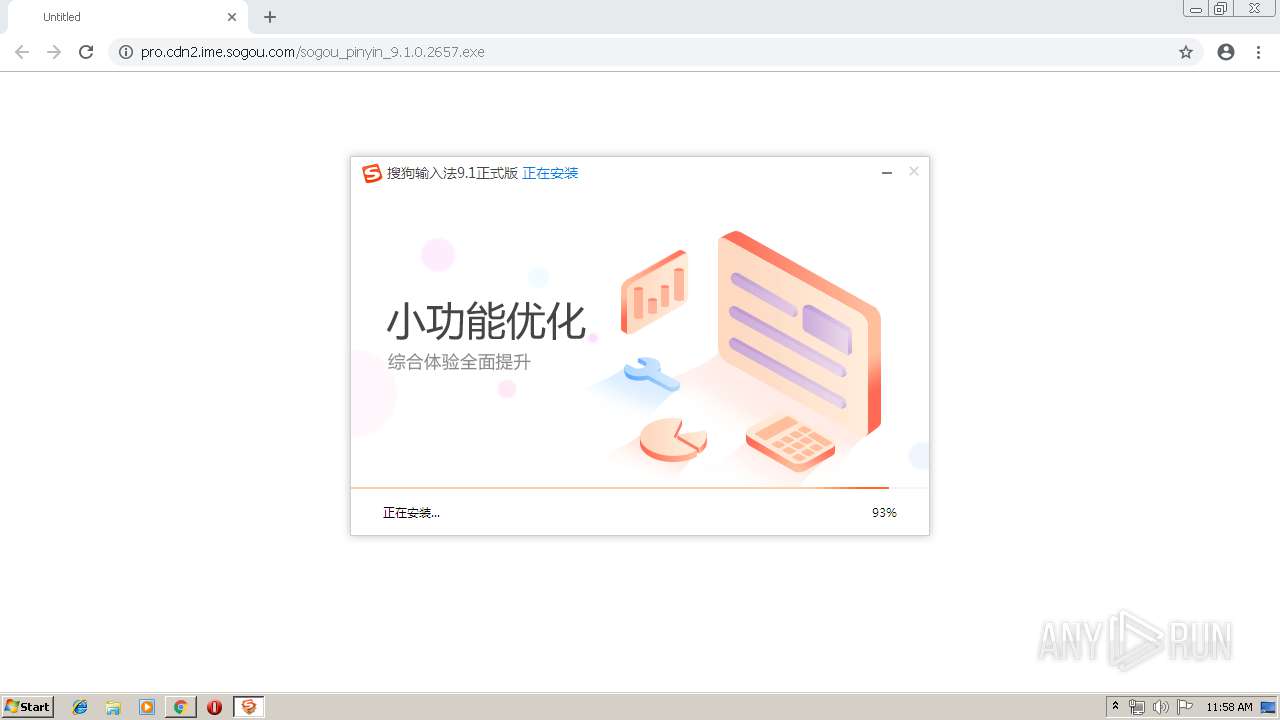The width and height of the screenshot is (1280, 720).
Task: Go back in browser history
Action: (22, 52)
